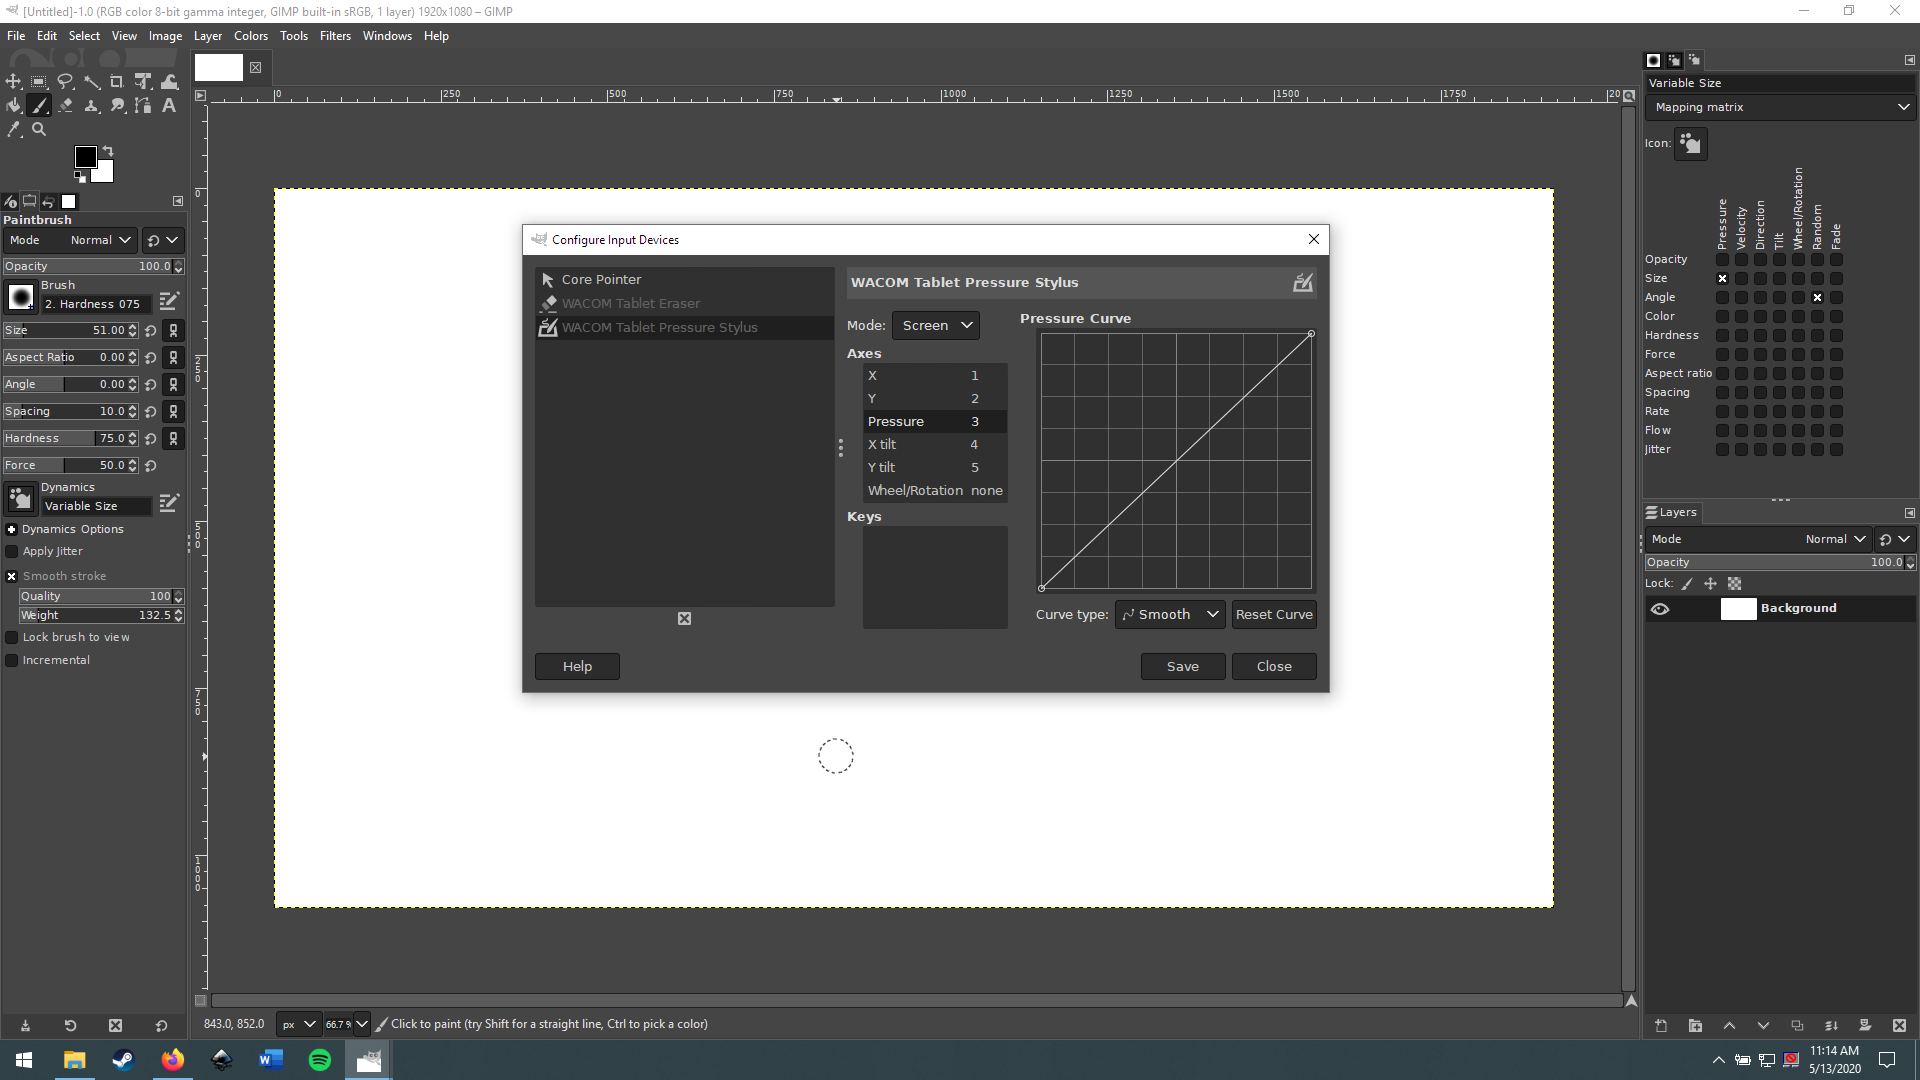Screen dimensions: 1920x1080
Task: Lower the layer with down arrow
Action: 1763,1025
